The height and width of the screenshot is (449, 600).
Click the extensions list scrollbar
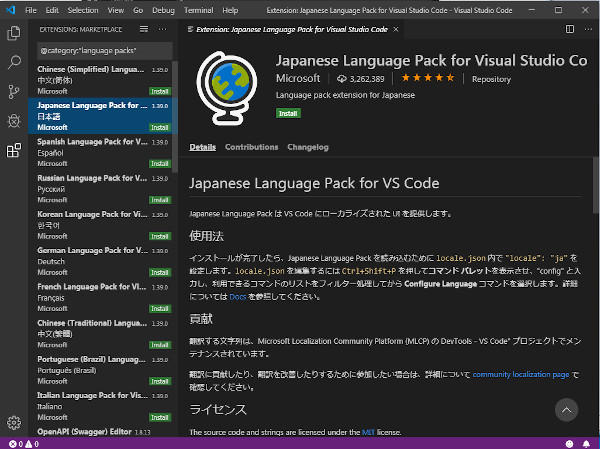click(x=175, y=117)
